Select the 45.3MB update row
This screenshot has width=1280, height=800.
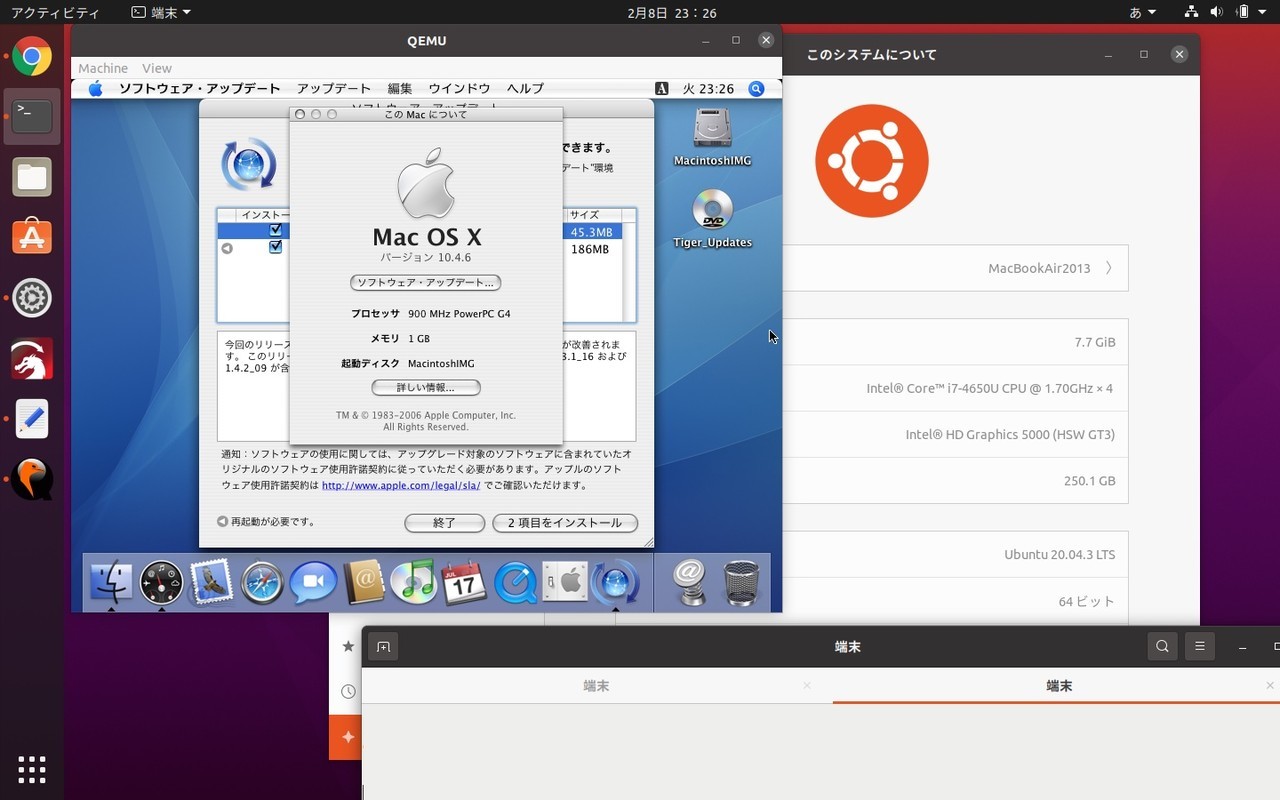pyautogui.click(x=420, y=231)
